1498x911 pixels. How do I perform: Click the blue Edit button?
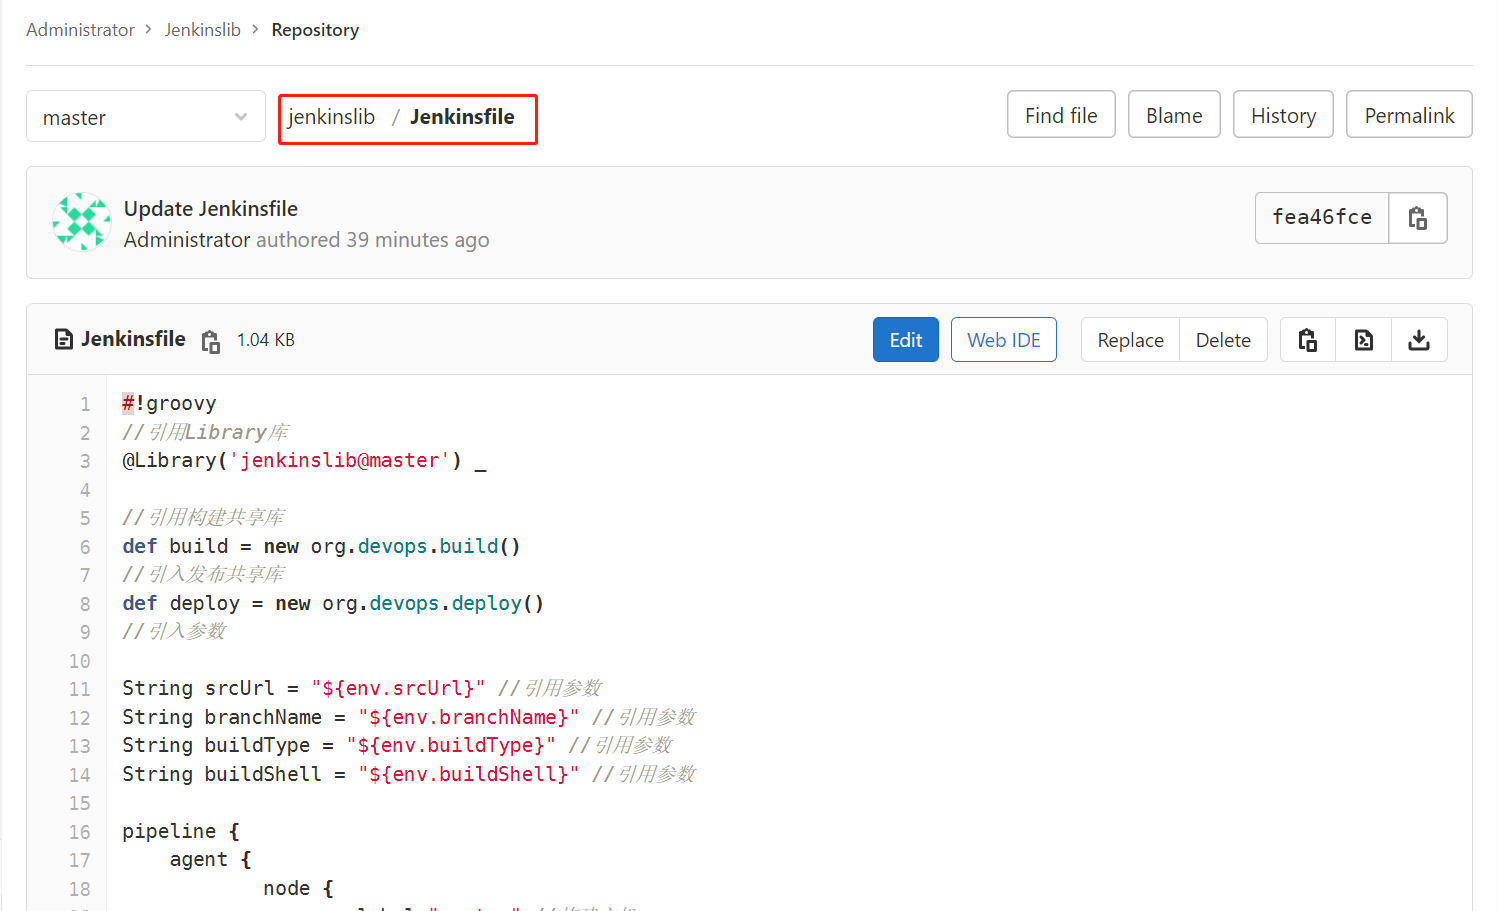pyautogui.click(x=906, y=340)
